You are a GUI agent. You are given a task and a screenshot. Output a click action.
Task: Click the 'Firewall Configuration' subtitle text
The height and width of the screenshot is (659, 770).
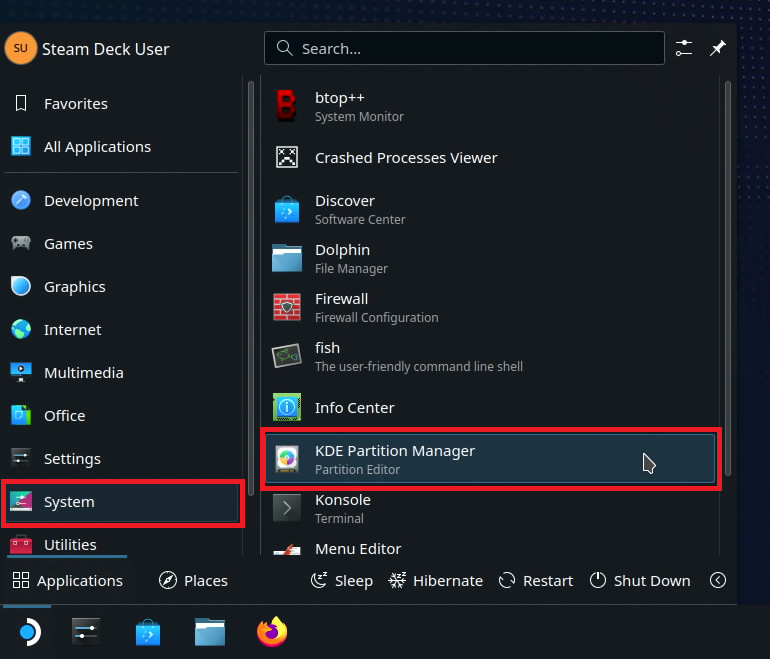pos(376,318)
